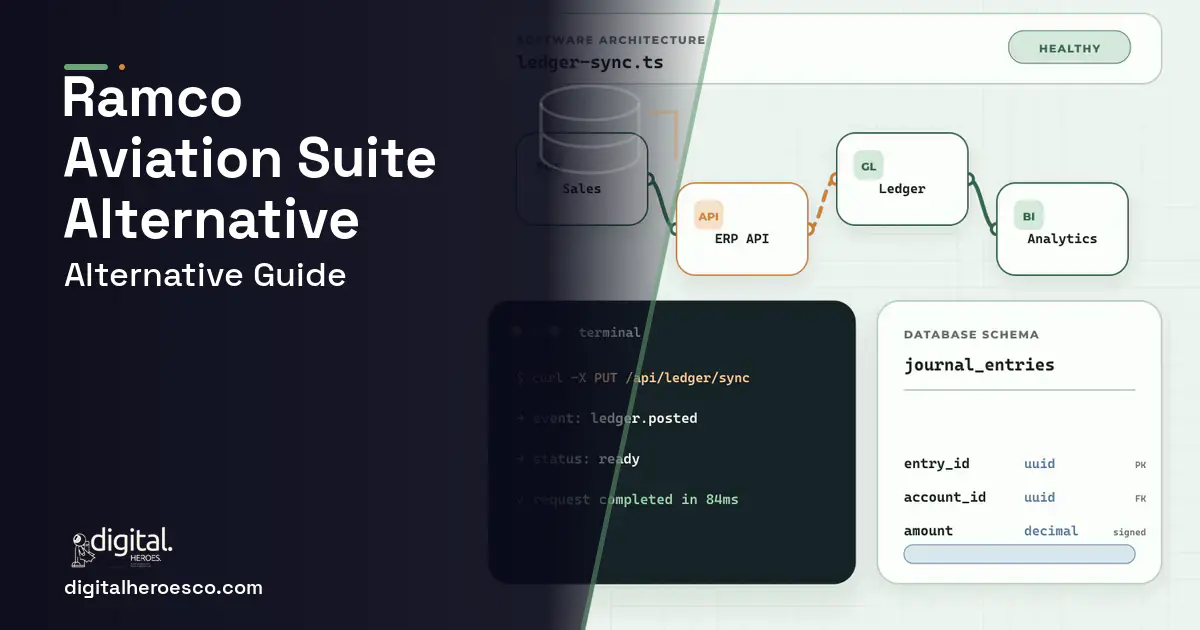Select the Ledger node label
1200x630 pixels.
[x=902, y=189]
